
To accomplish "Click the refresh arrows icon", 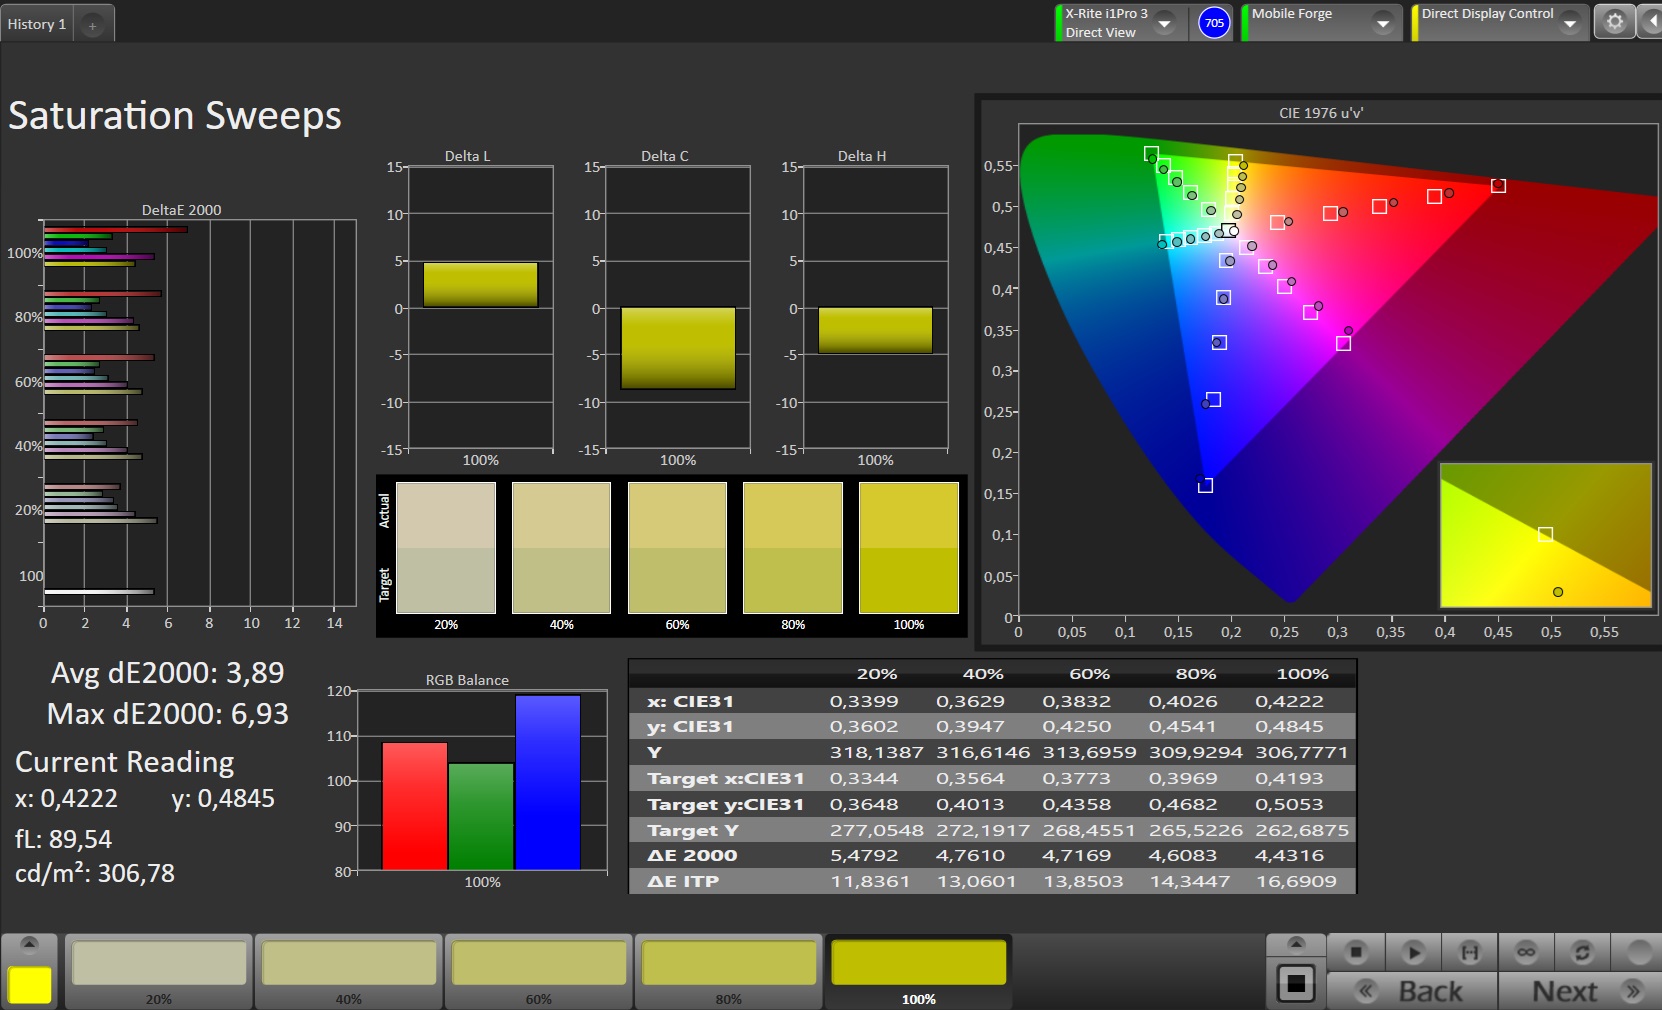I will (x=1582, y=952).
